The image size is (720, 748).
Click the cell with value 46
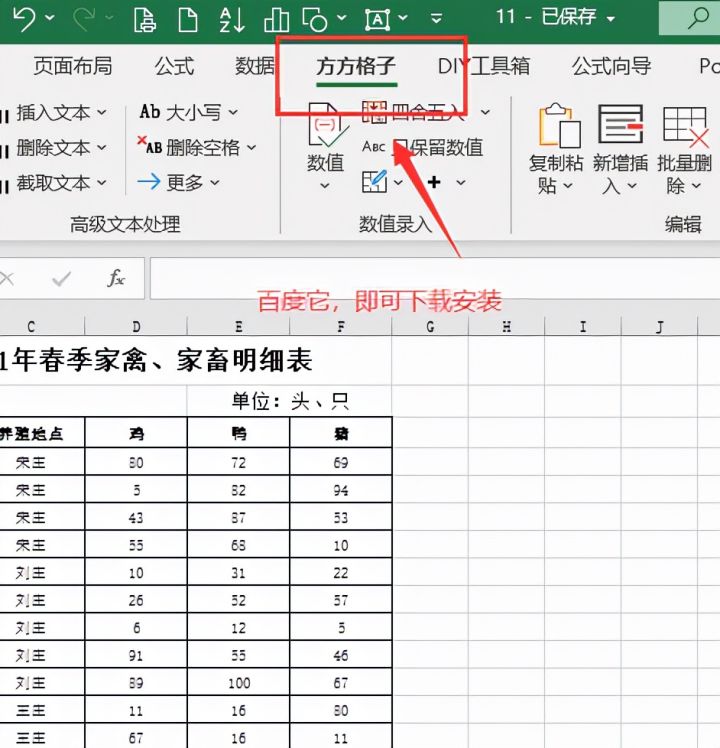pyautogui.click(x=341, y=655)
